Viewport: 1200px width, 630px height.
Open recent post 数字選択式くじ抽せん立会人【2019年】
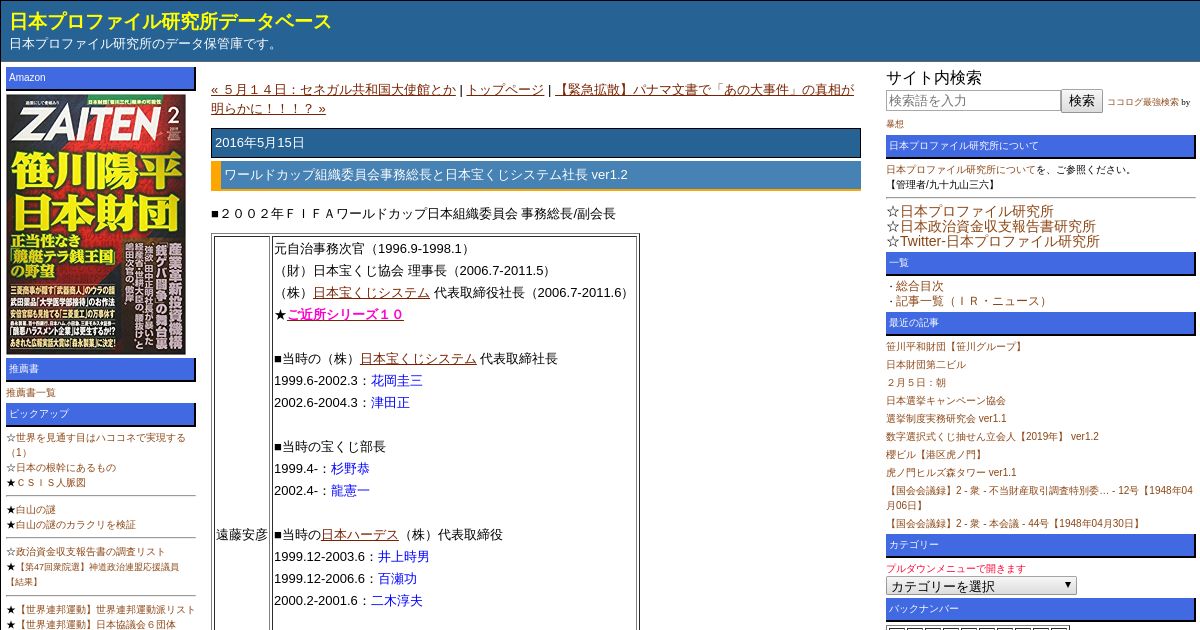click(x=992, y=437)
